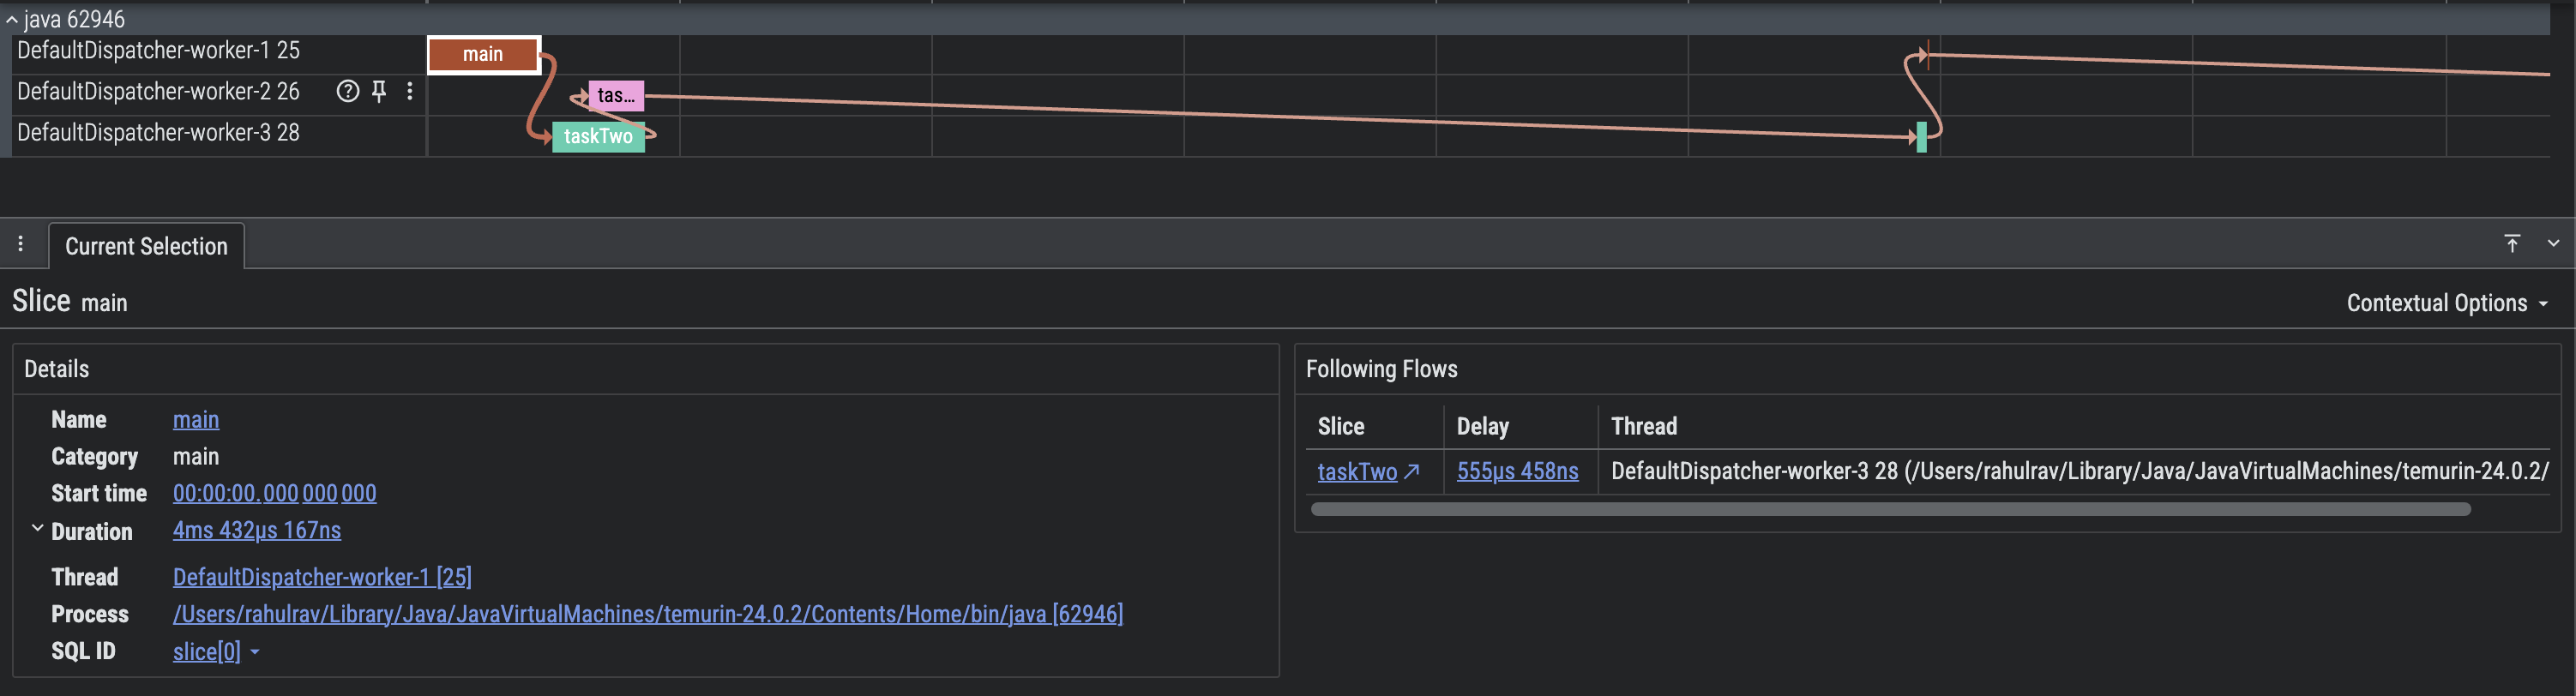
Task: Select the green taskTwo slice in timeline
Action: tap(597, 137)
